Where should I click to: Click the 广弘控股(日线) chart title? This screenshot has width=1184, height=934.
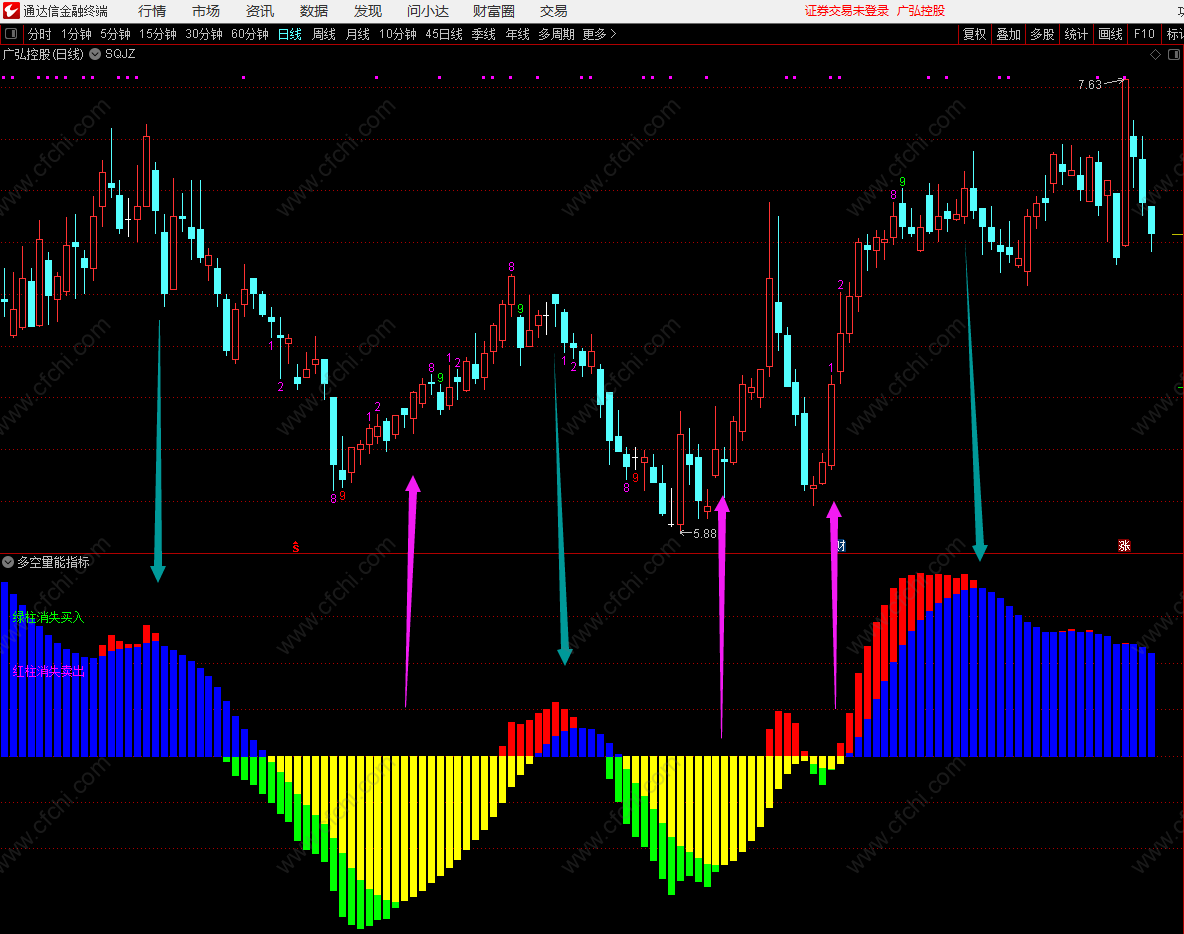(x=43, y=54)
